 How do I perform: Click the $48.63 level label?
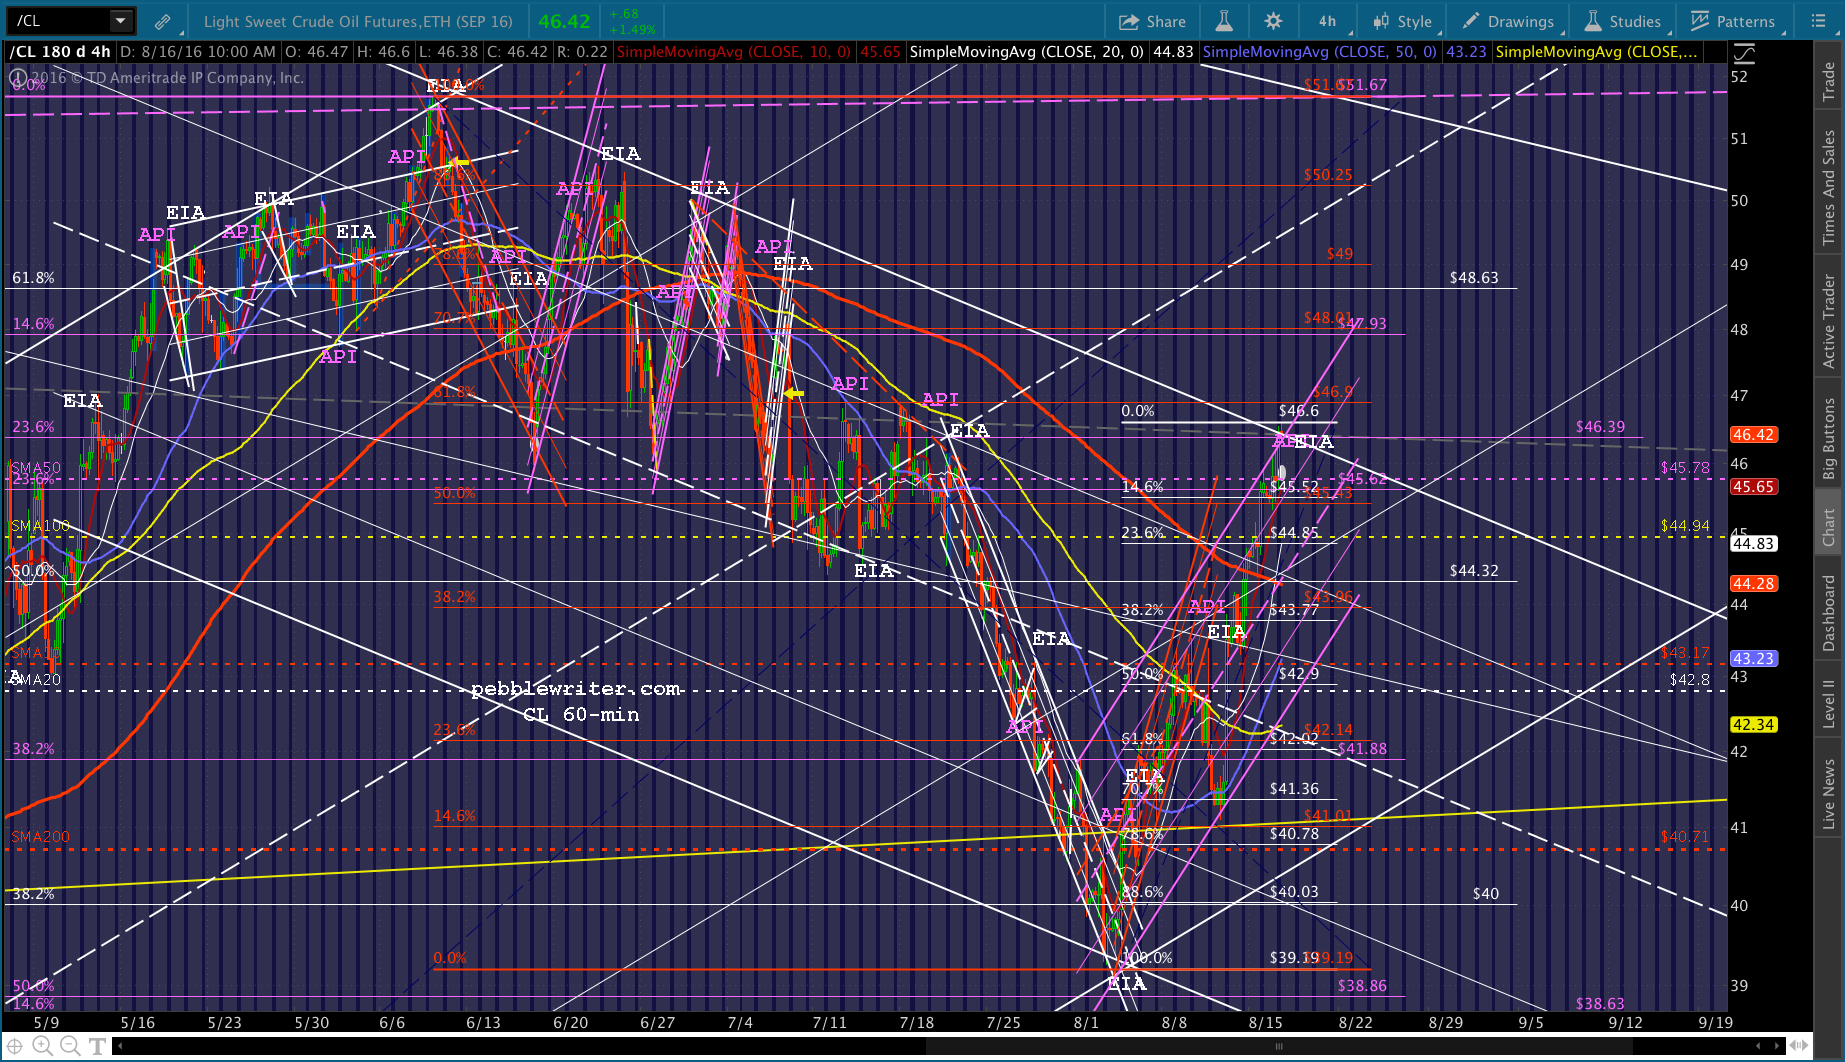[x=1474, y=278]
